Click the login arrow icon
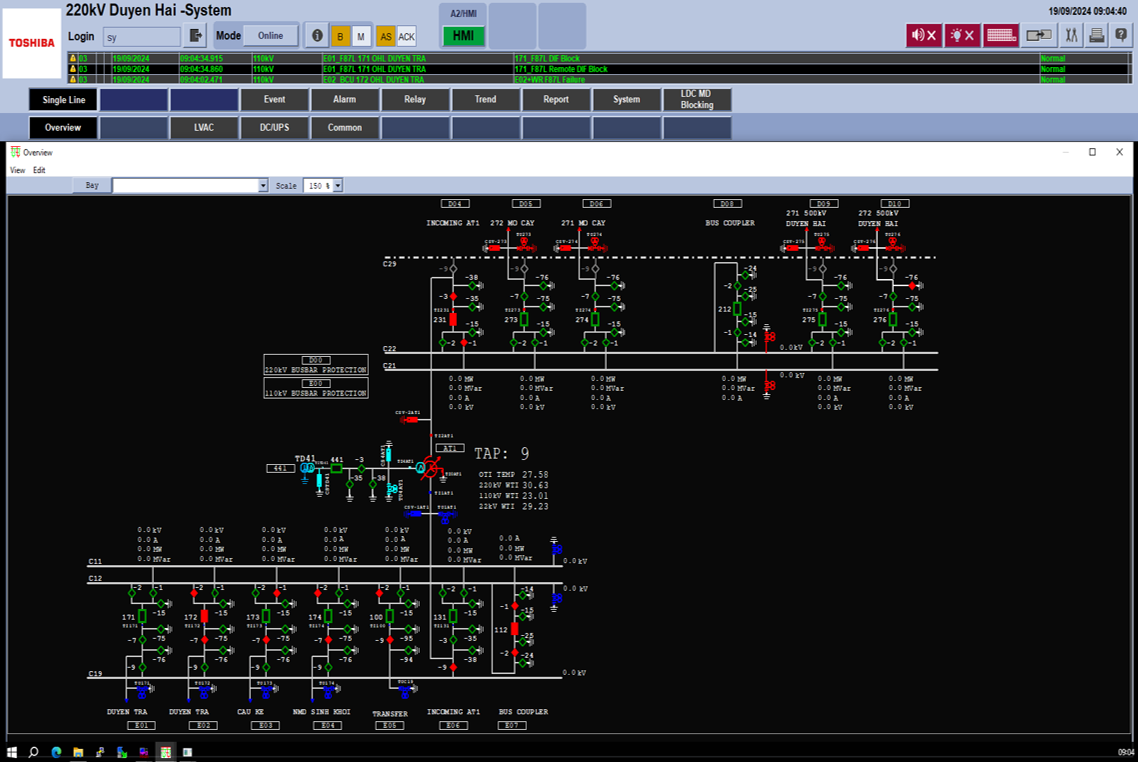 pos(196,36)
